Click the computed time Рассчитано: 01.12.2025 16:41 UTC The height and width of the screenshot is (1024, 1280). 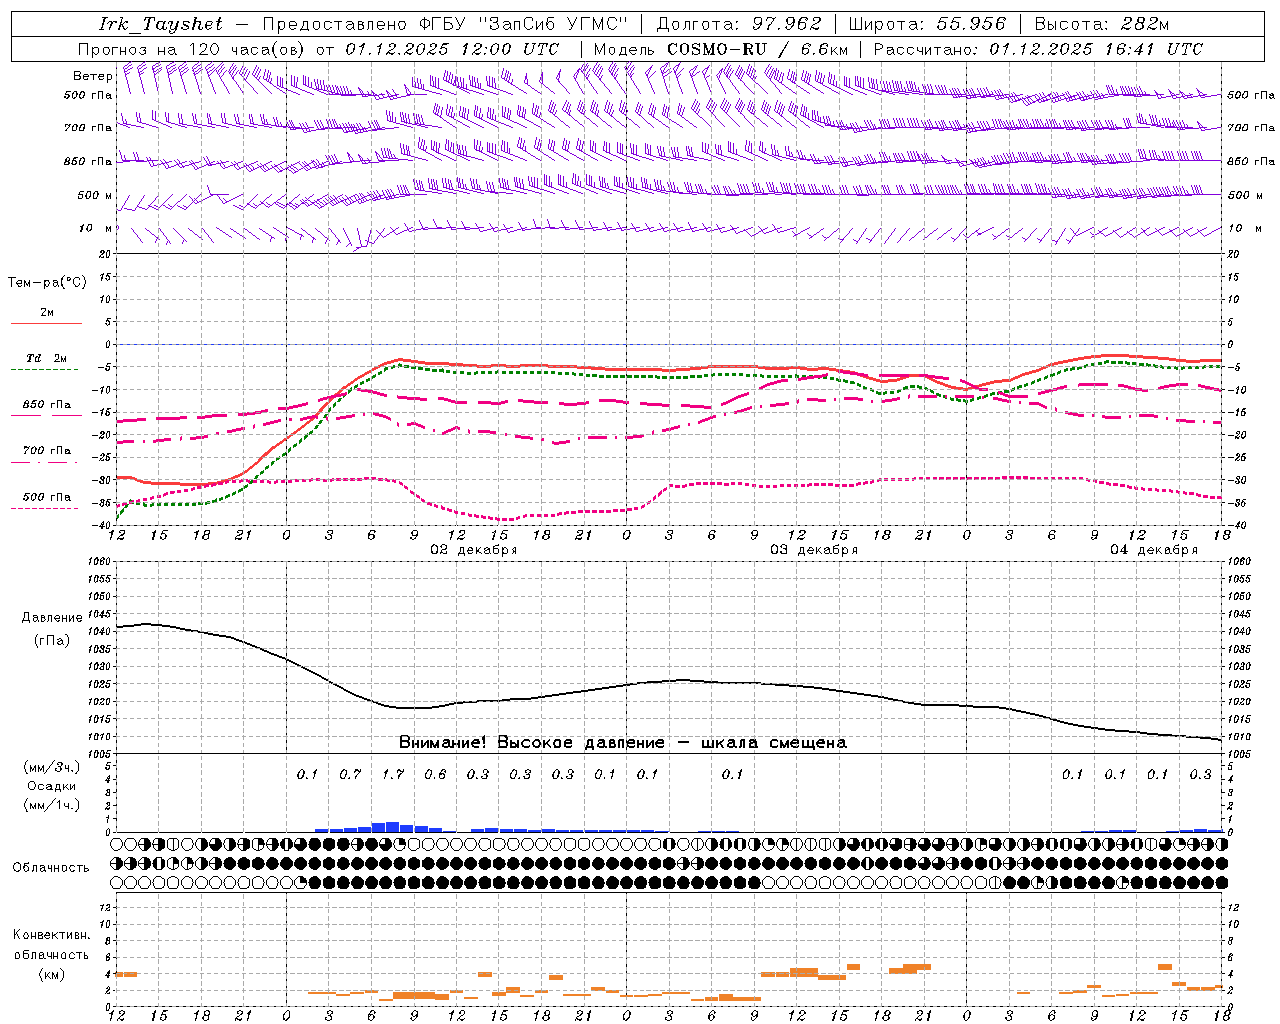tap(1038, 49)
